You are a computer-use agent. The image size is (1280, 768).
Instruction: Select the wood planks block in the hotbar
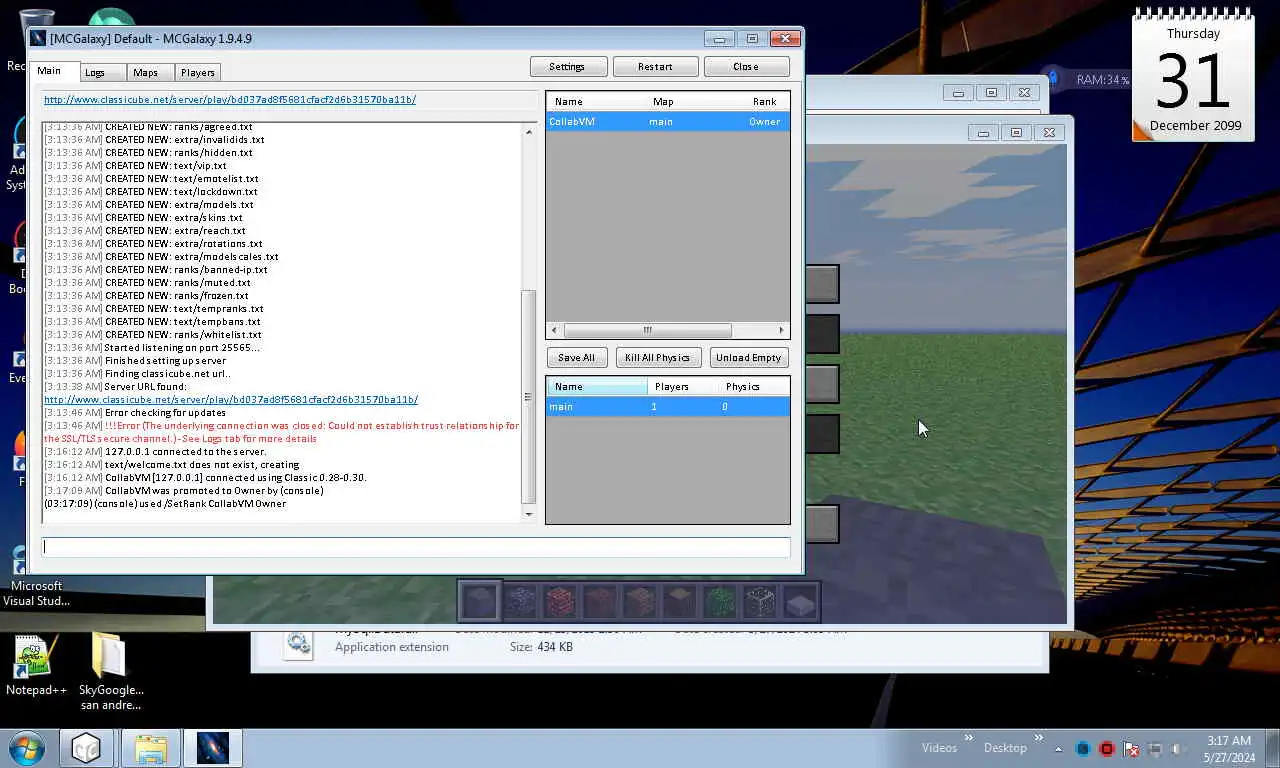click(639, 601)
